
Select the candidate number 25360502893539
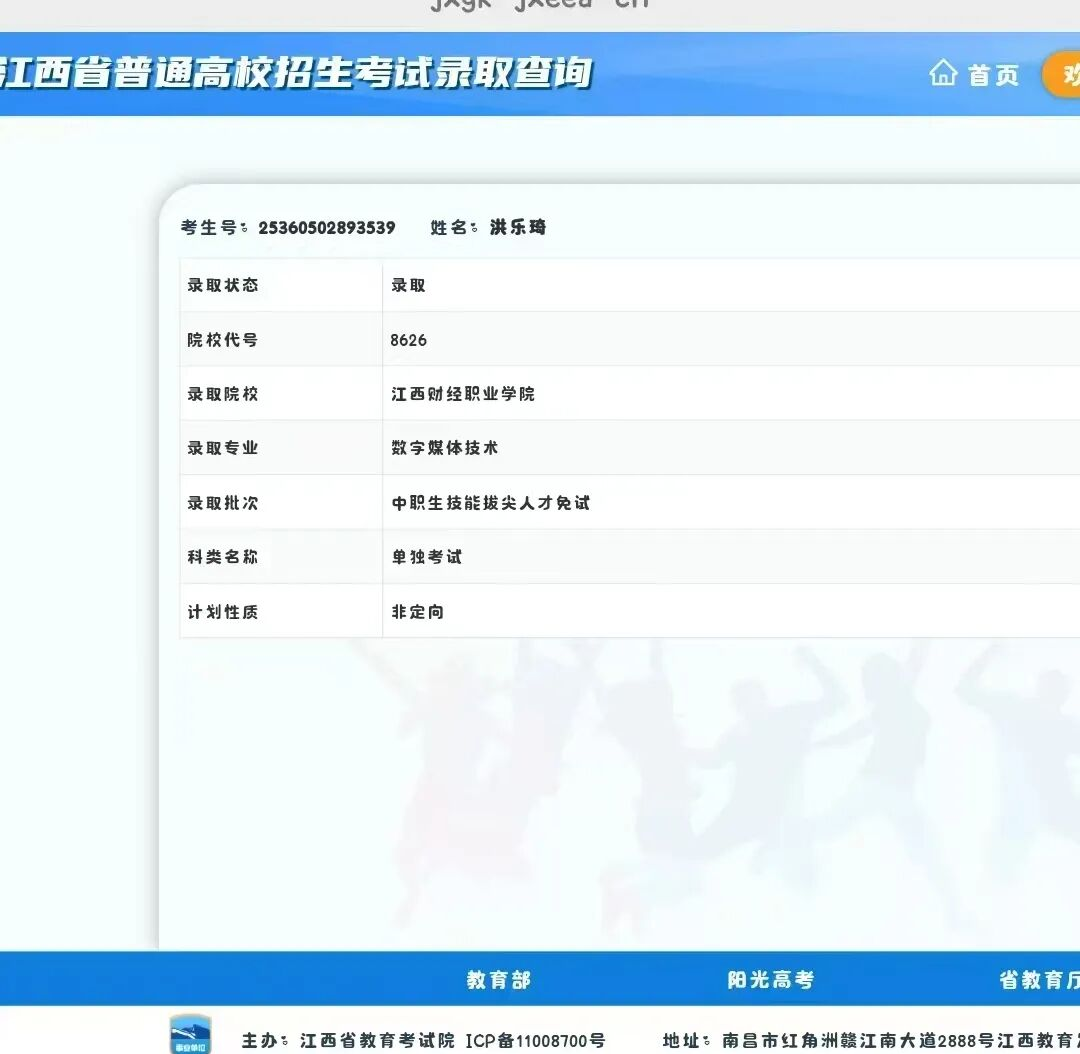click(327, 228)
